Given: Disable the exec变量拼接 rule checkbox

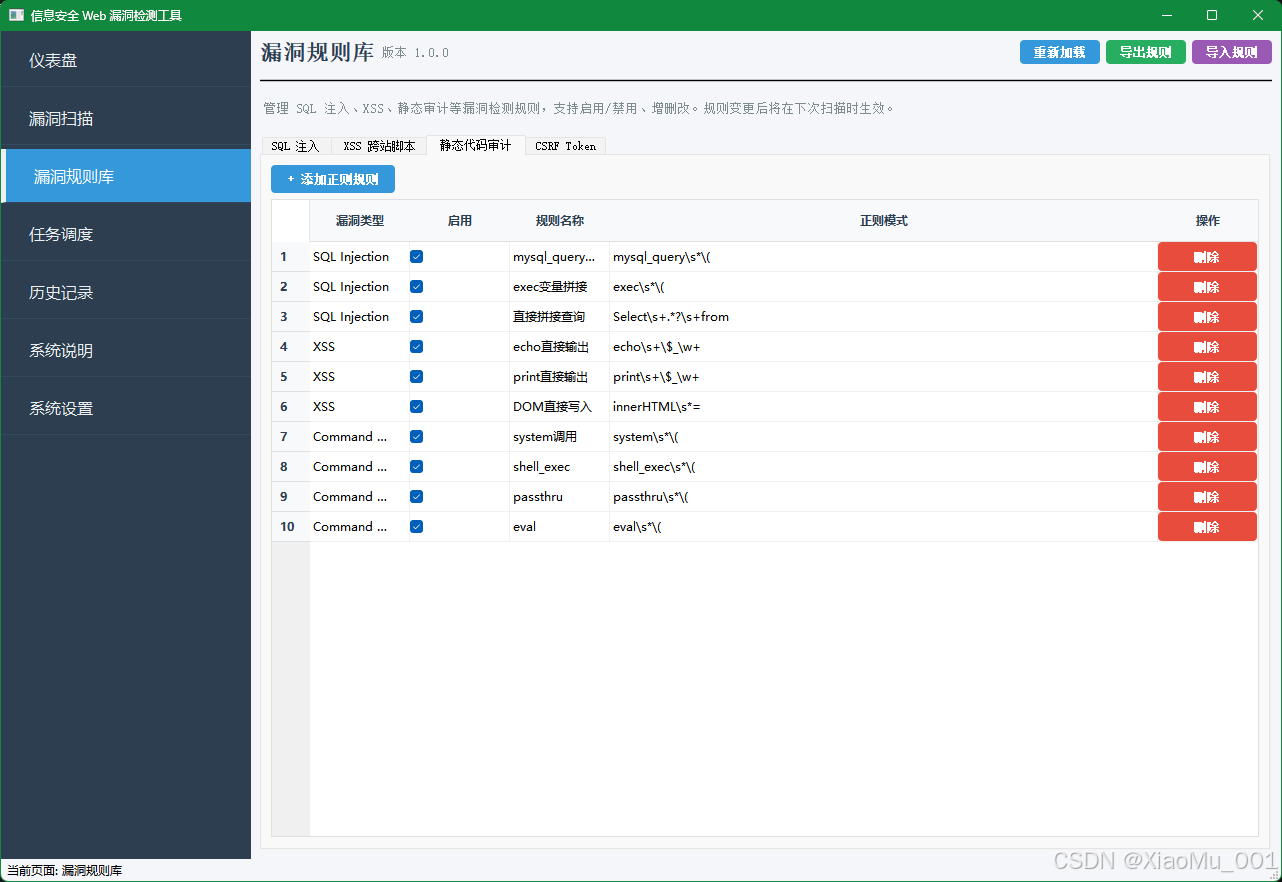Looking at the screenshot, I should pos(417,287).
